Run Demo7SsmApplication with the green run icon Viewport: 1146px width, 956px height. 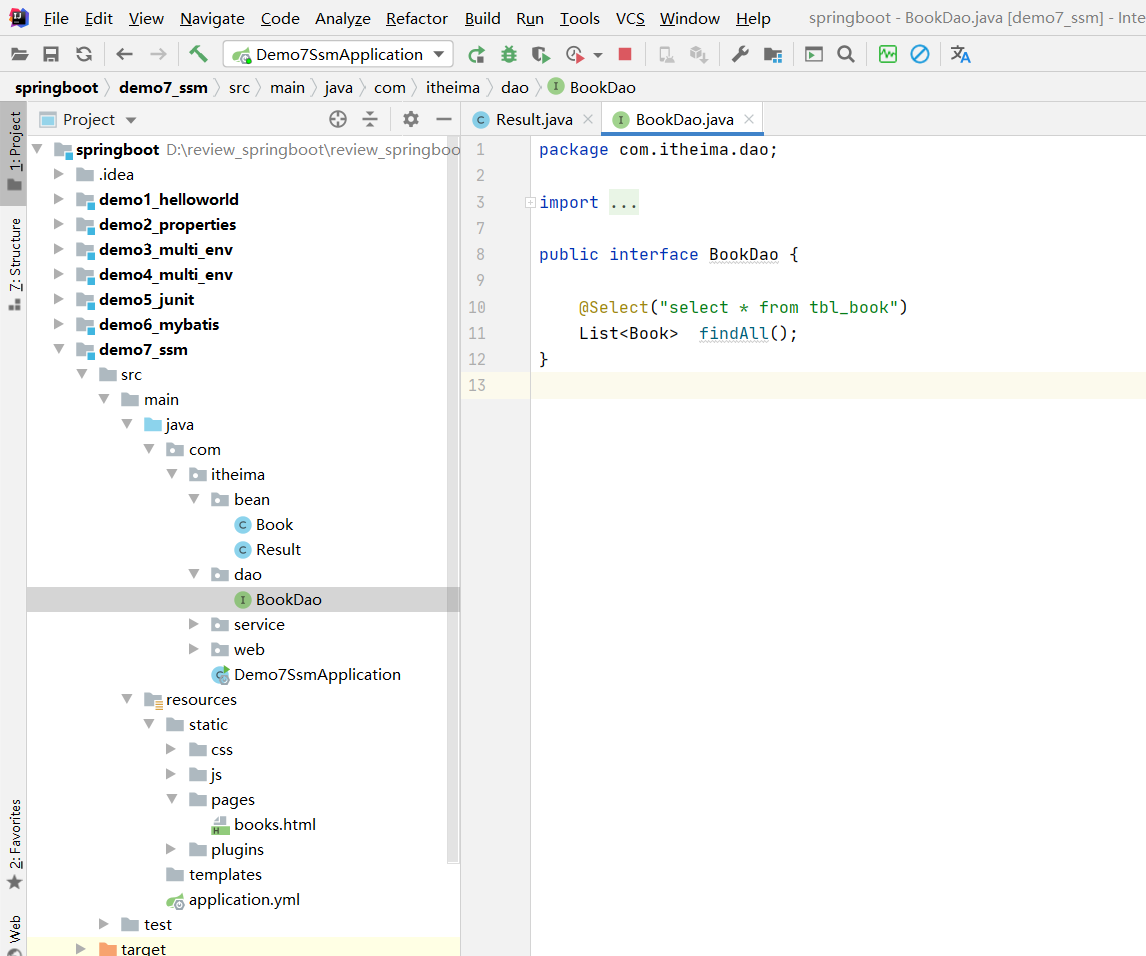(x=477, y=55)
